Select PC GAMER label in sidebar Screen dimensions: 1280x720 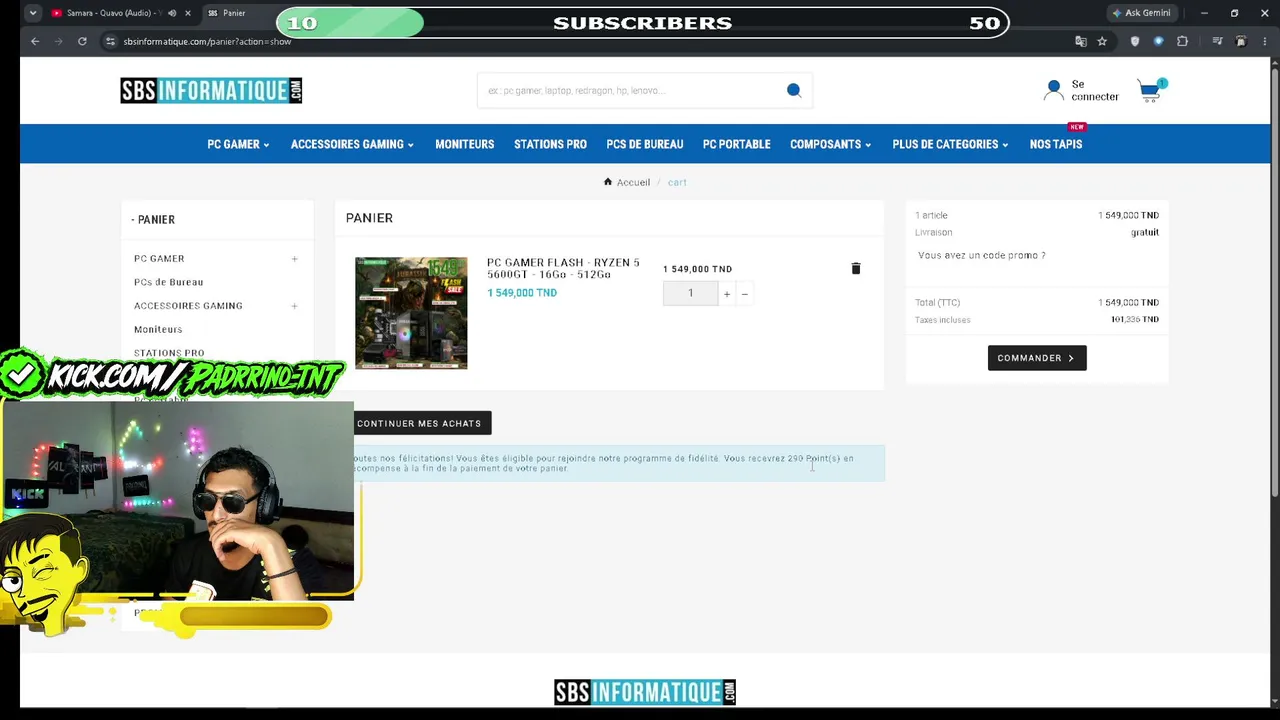pos(159,259)
